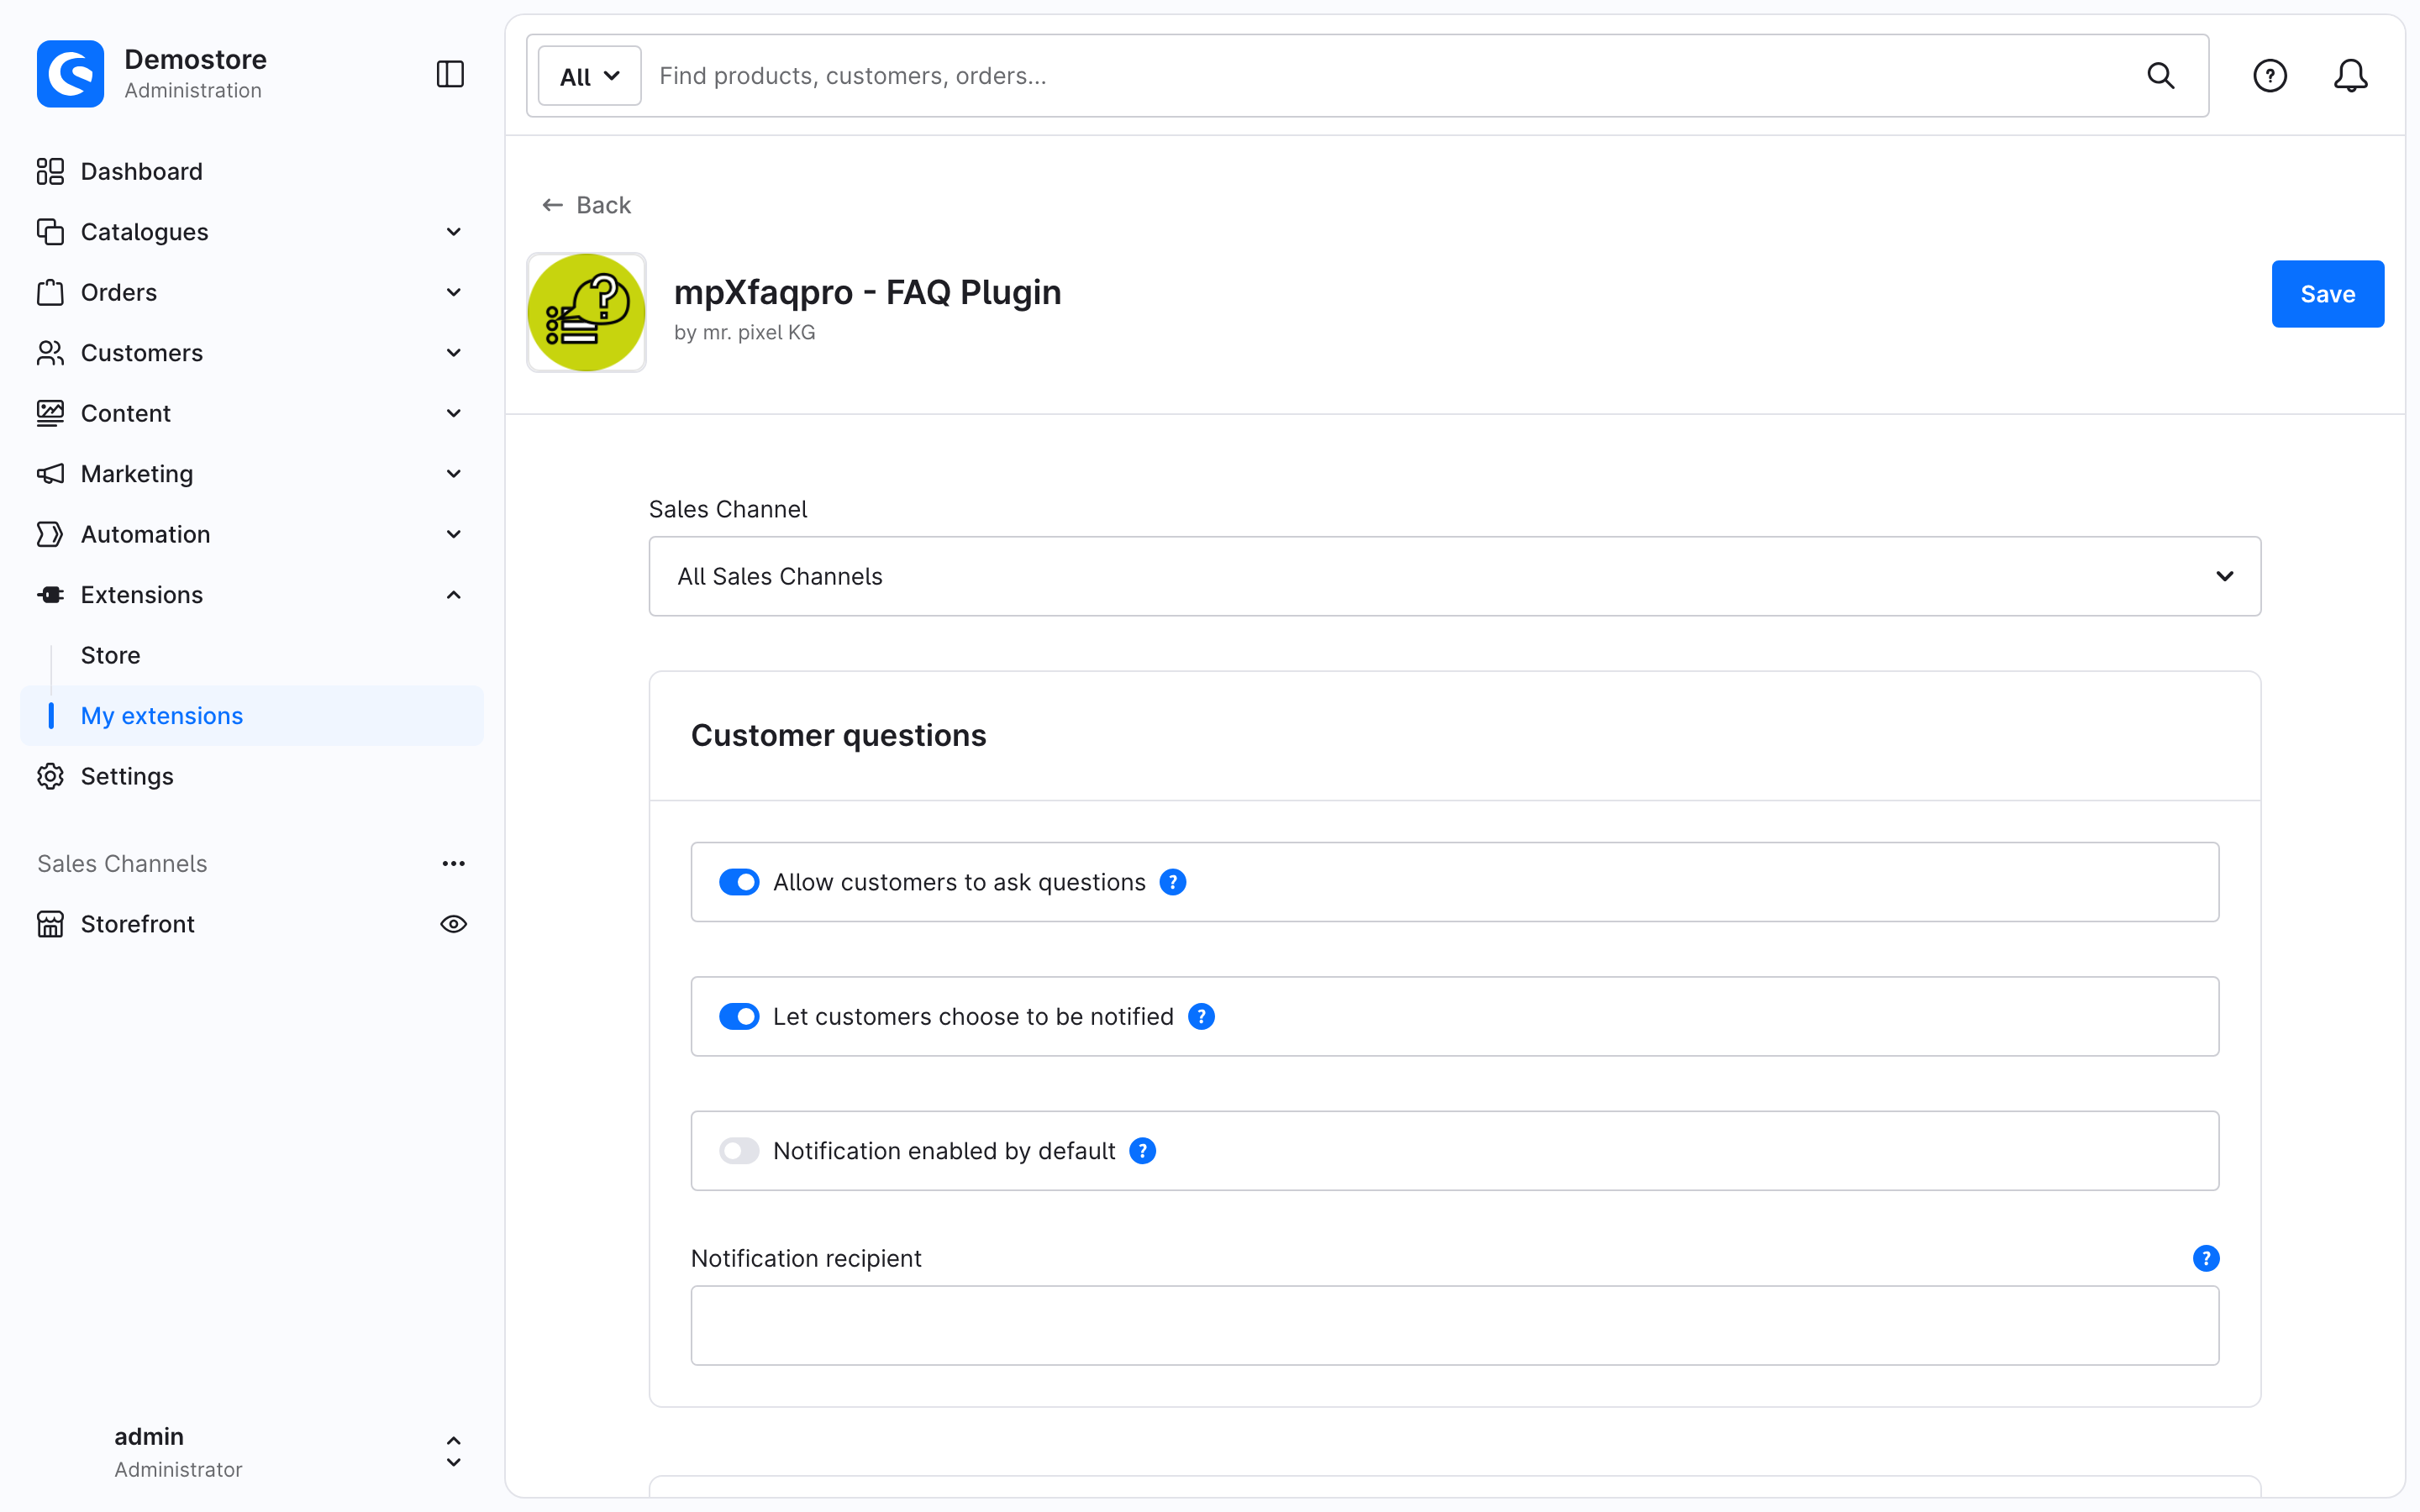
Task: Click the Marketing megaphone icon
Action: click(x=50, y=474)
